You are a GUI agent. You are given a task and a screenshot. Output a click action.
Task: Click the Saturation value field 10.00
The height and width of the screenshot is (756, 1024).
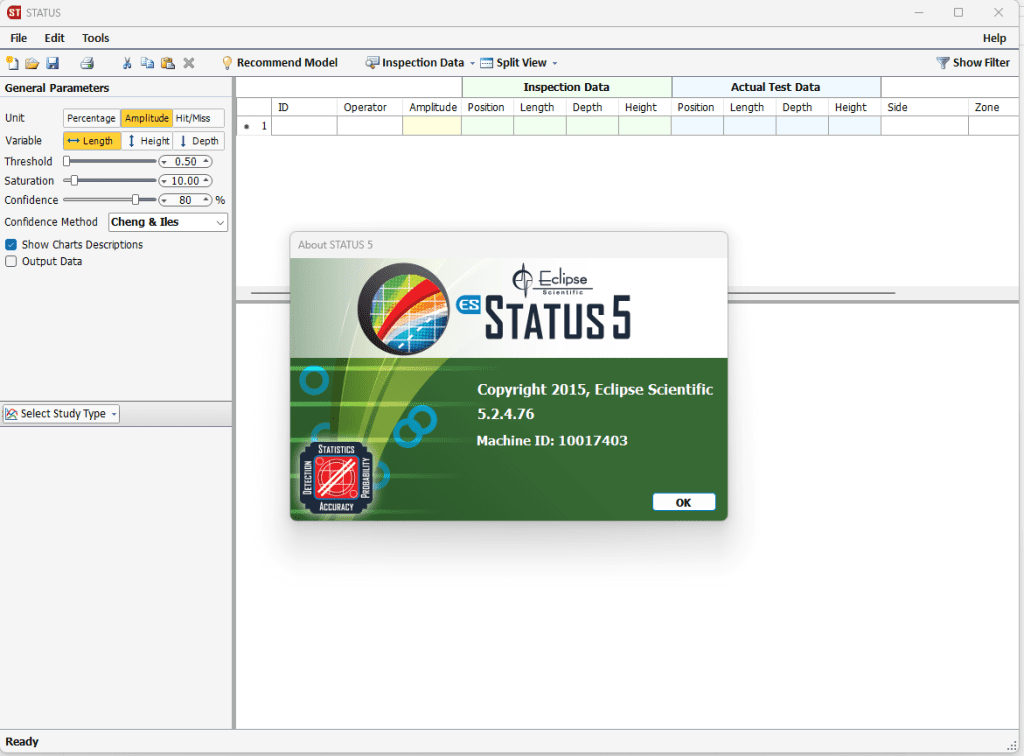coord(185,181)
